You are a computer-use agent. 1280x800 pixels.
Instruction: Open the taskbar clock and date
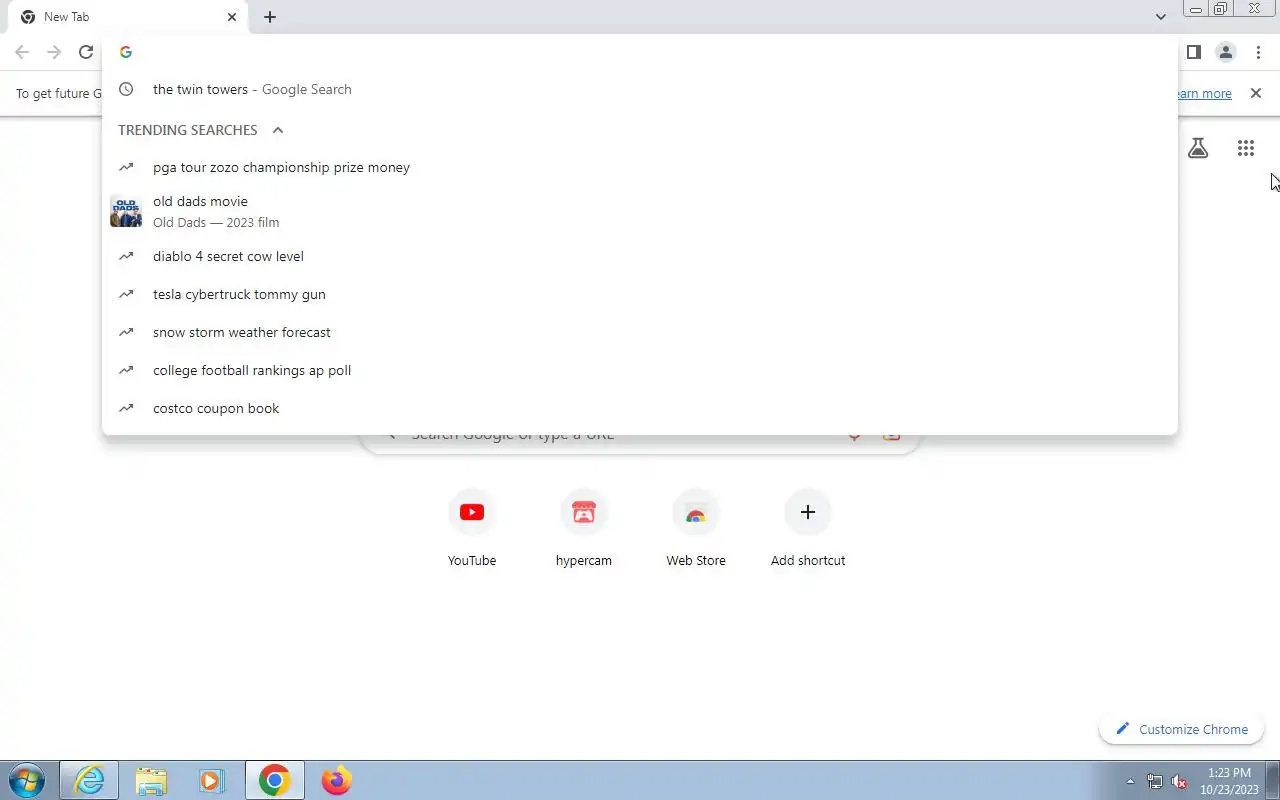pyautogui.click(x=1229, y=781)
